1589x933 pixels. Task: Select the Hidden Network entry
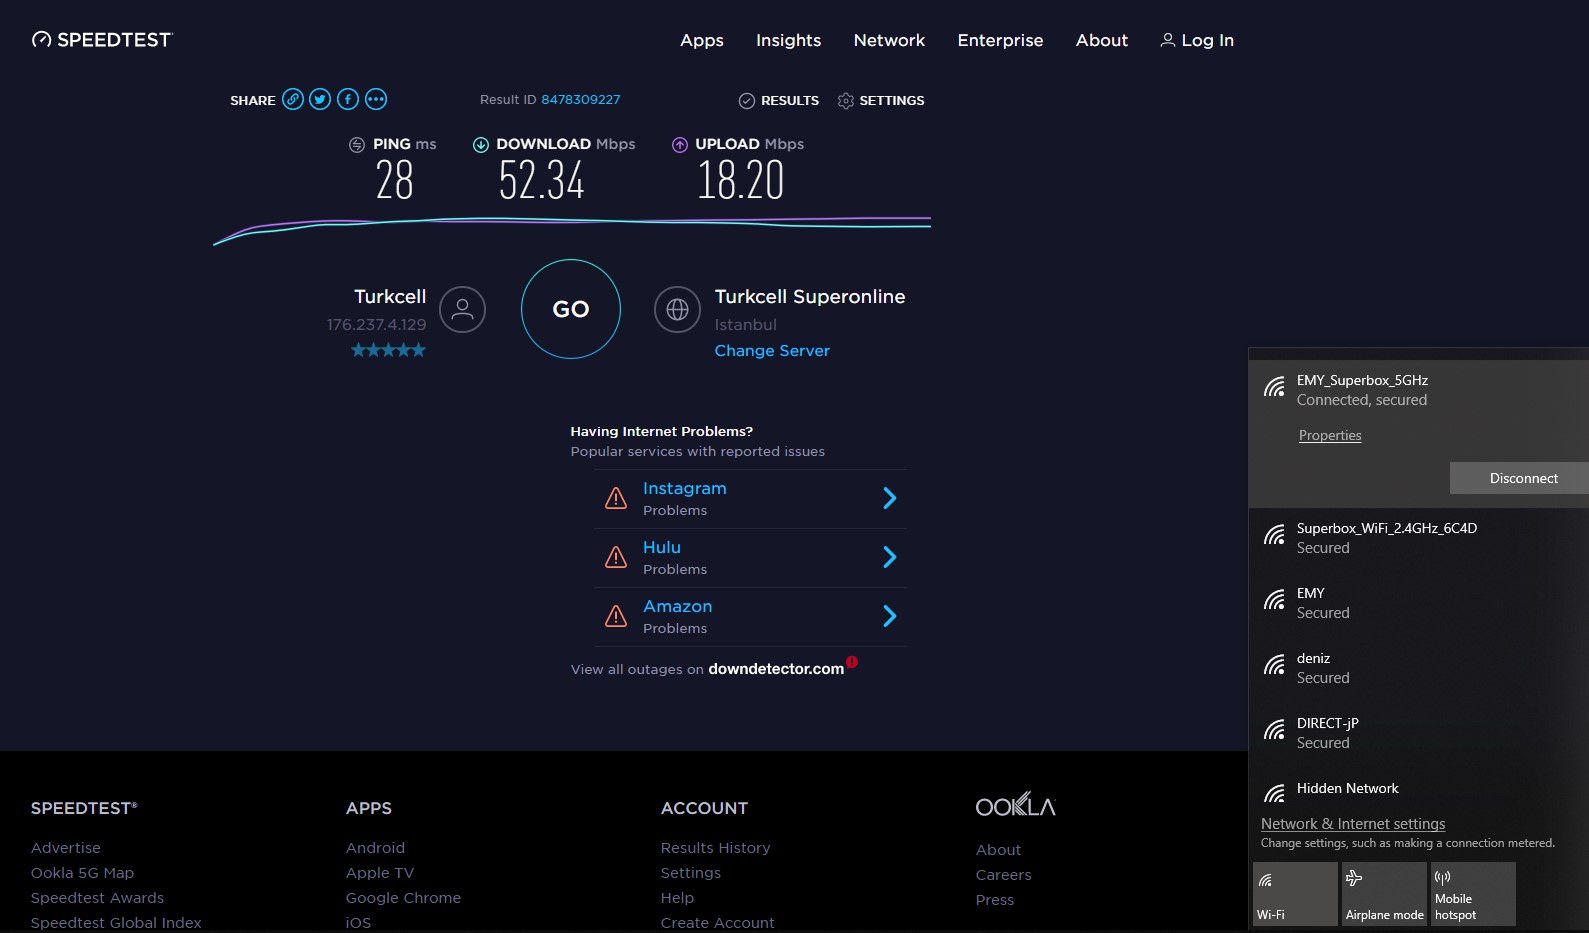pos(1418,789)
